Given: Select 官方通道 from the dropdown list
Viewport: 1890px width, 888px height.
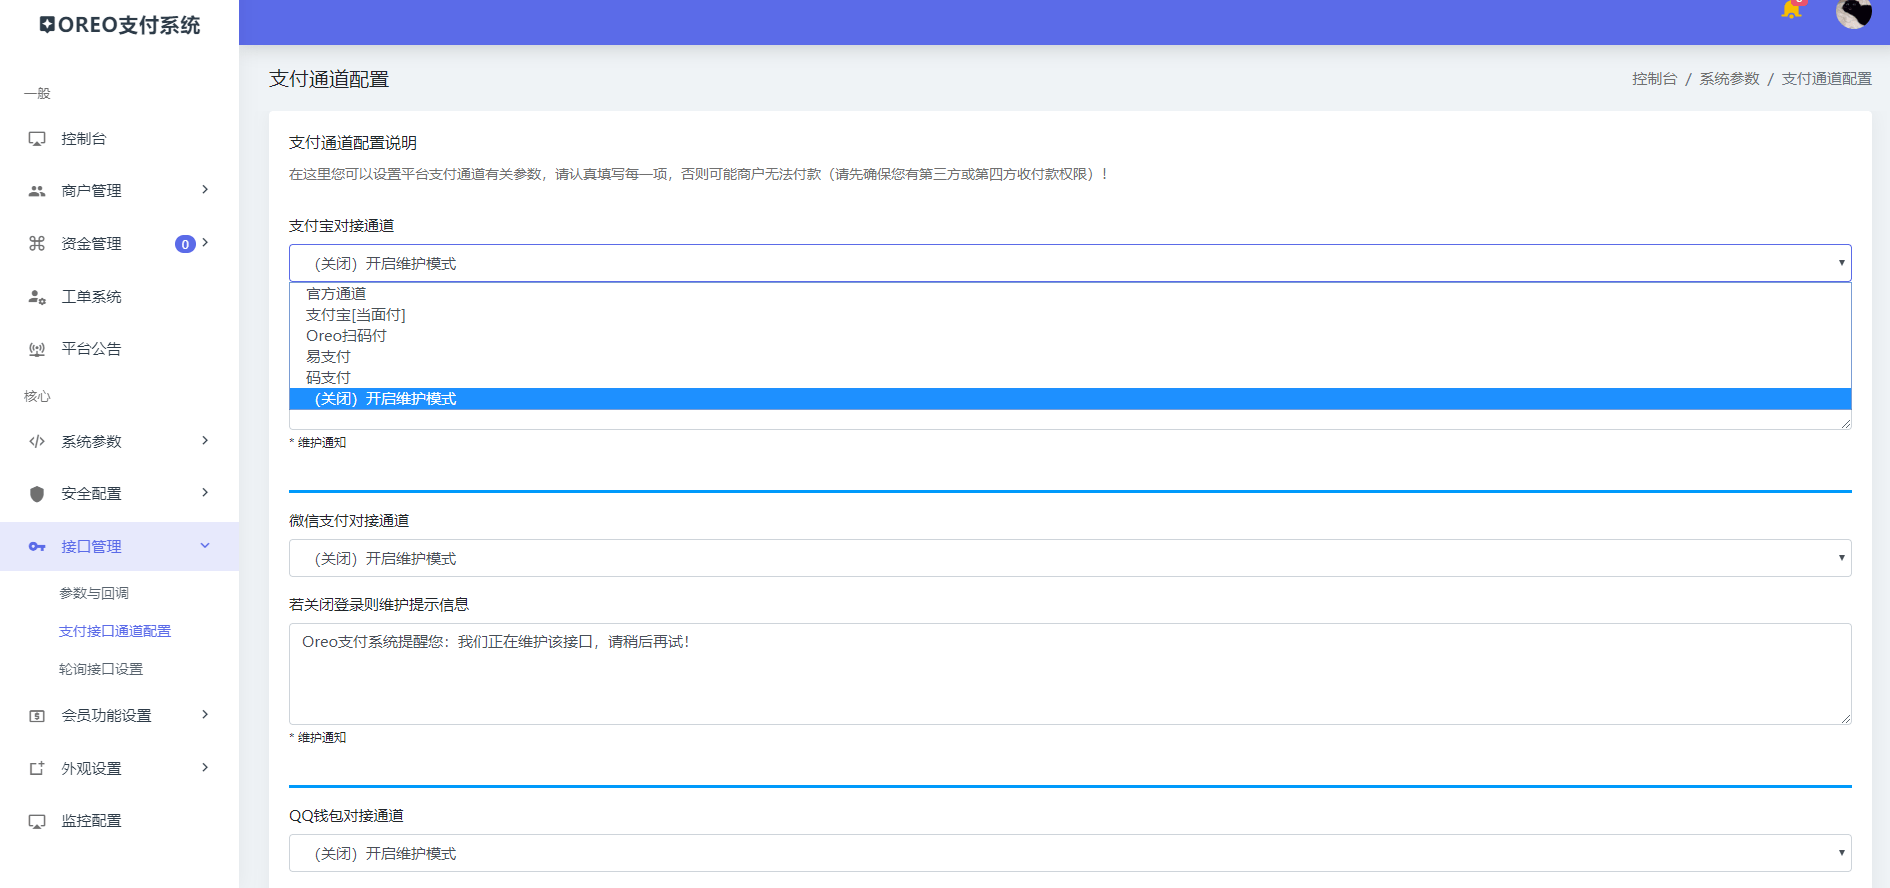Looking at the screenshot, I should [336, 293].
